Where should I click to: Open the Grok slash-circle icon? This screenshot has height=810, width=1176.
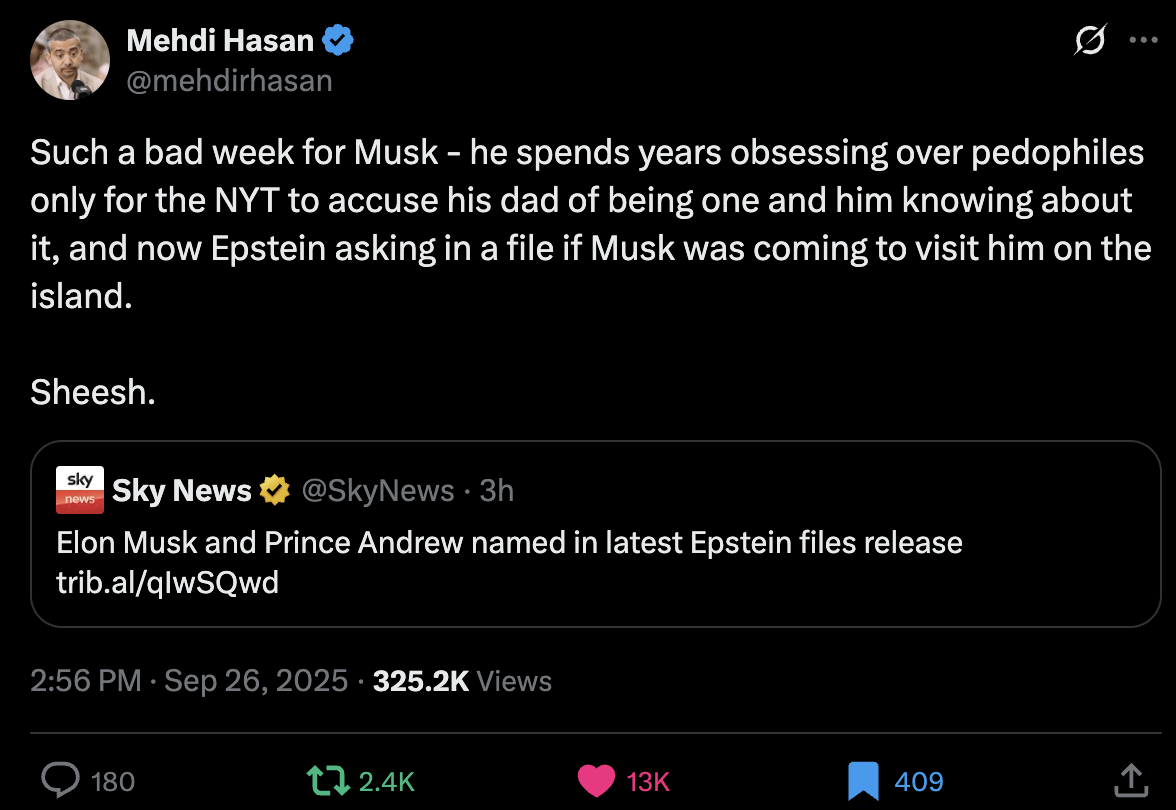(x=1090, y=40)
